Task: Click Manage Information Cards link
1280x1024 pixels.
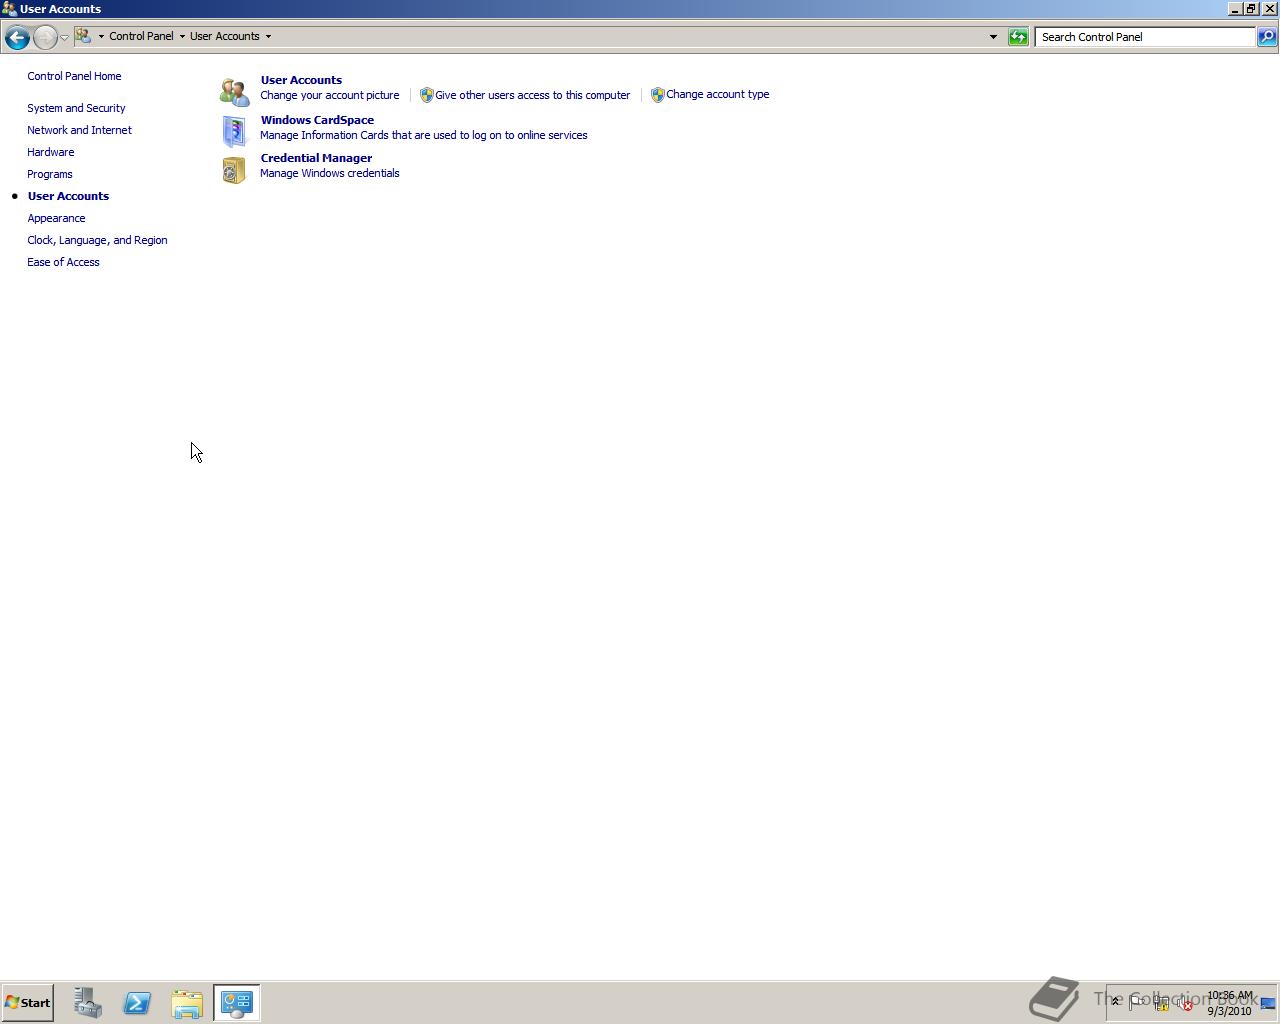Action: [423, 135]
